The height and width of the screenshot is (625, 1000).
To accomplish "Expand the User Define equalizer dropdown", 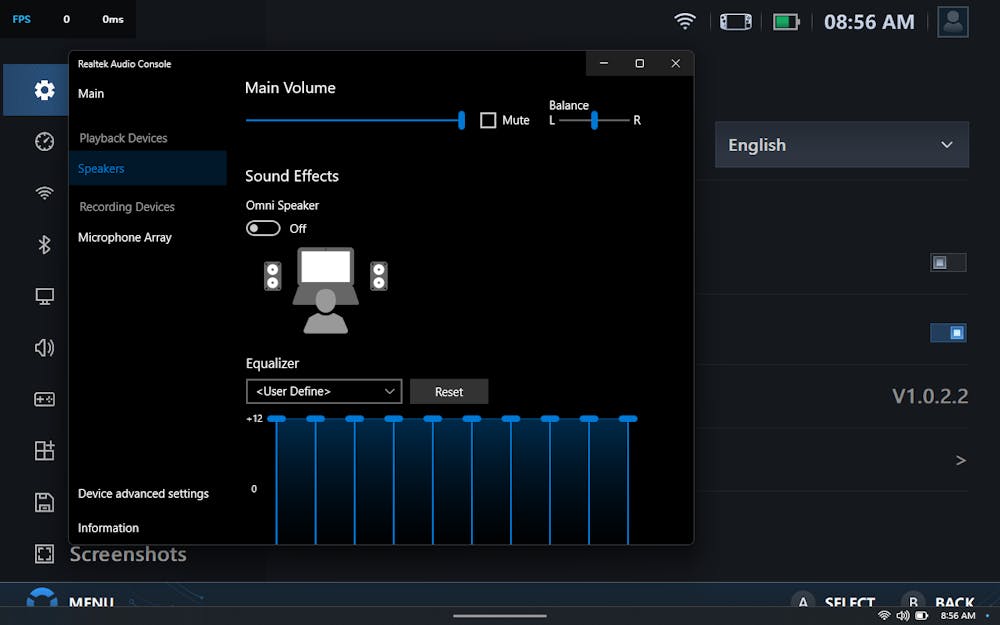I will point(324,391).
